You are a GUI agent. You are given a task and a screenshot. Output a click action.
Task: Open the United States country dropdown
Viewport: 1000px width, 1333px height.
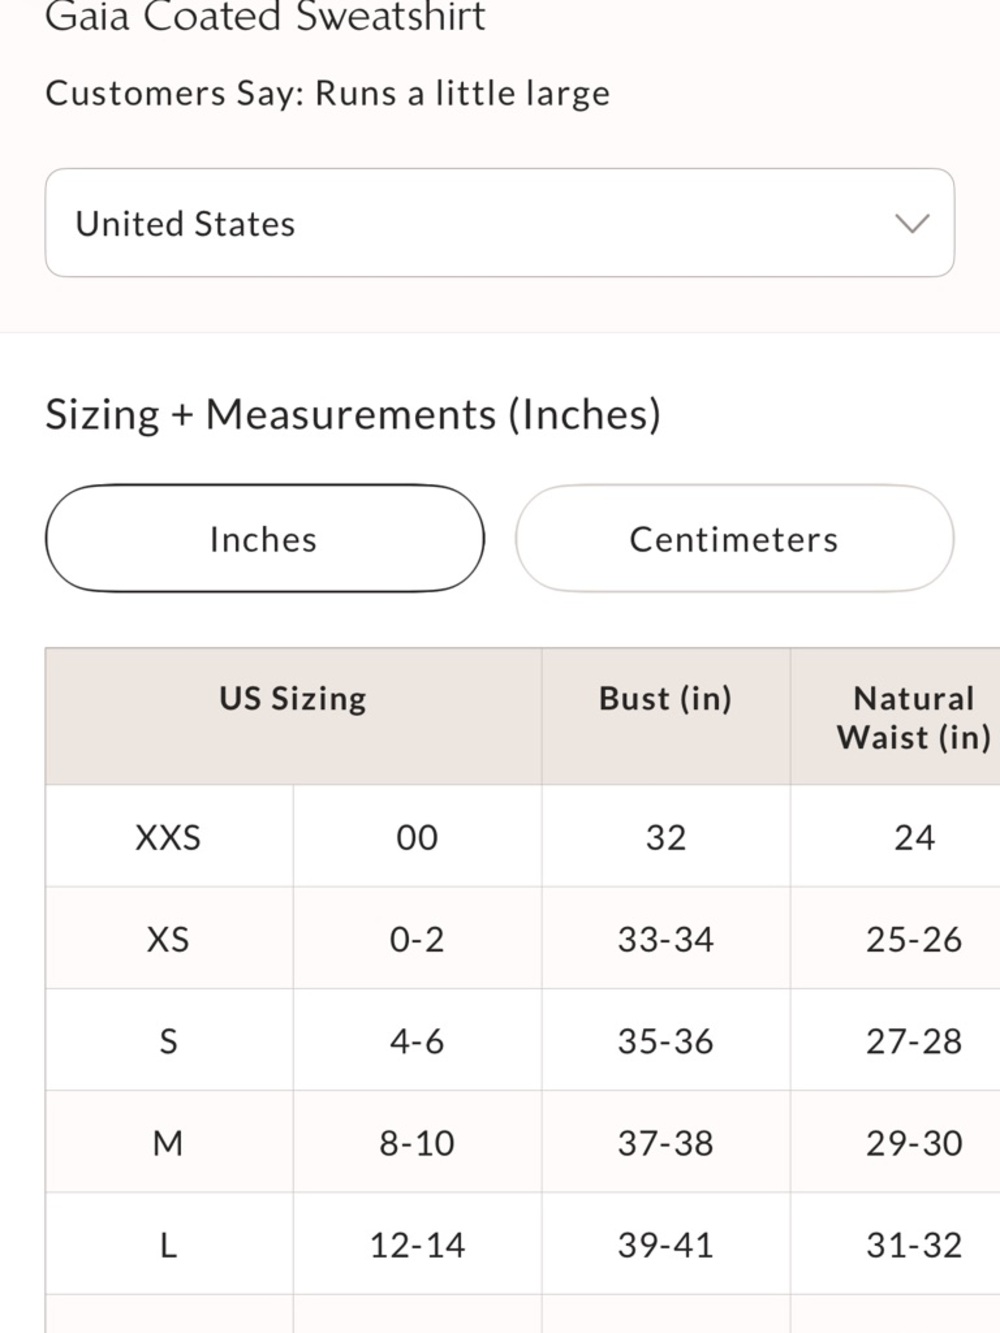click(500, 223)
